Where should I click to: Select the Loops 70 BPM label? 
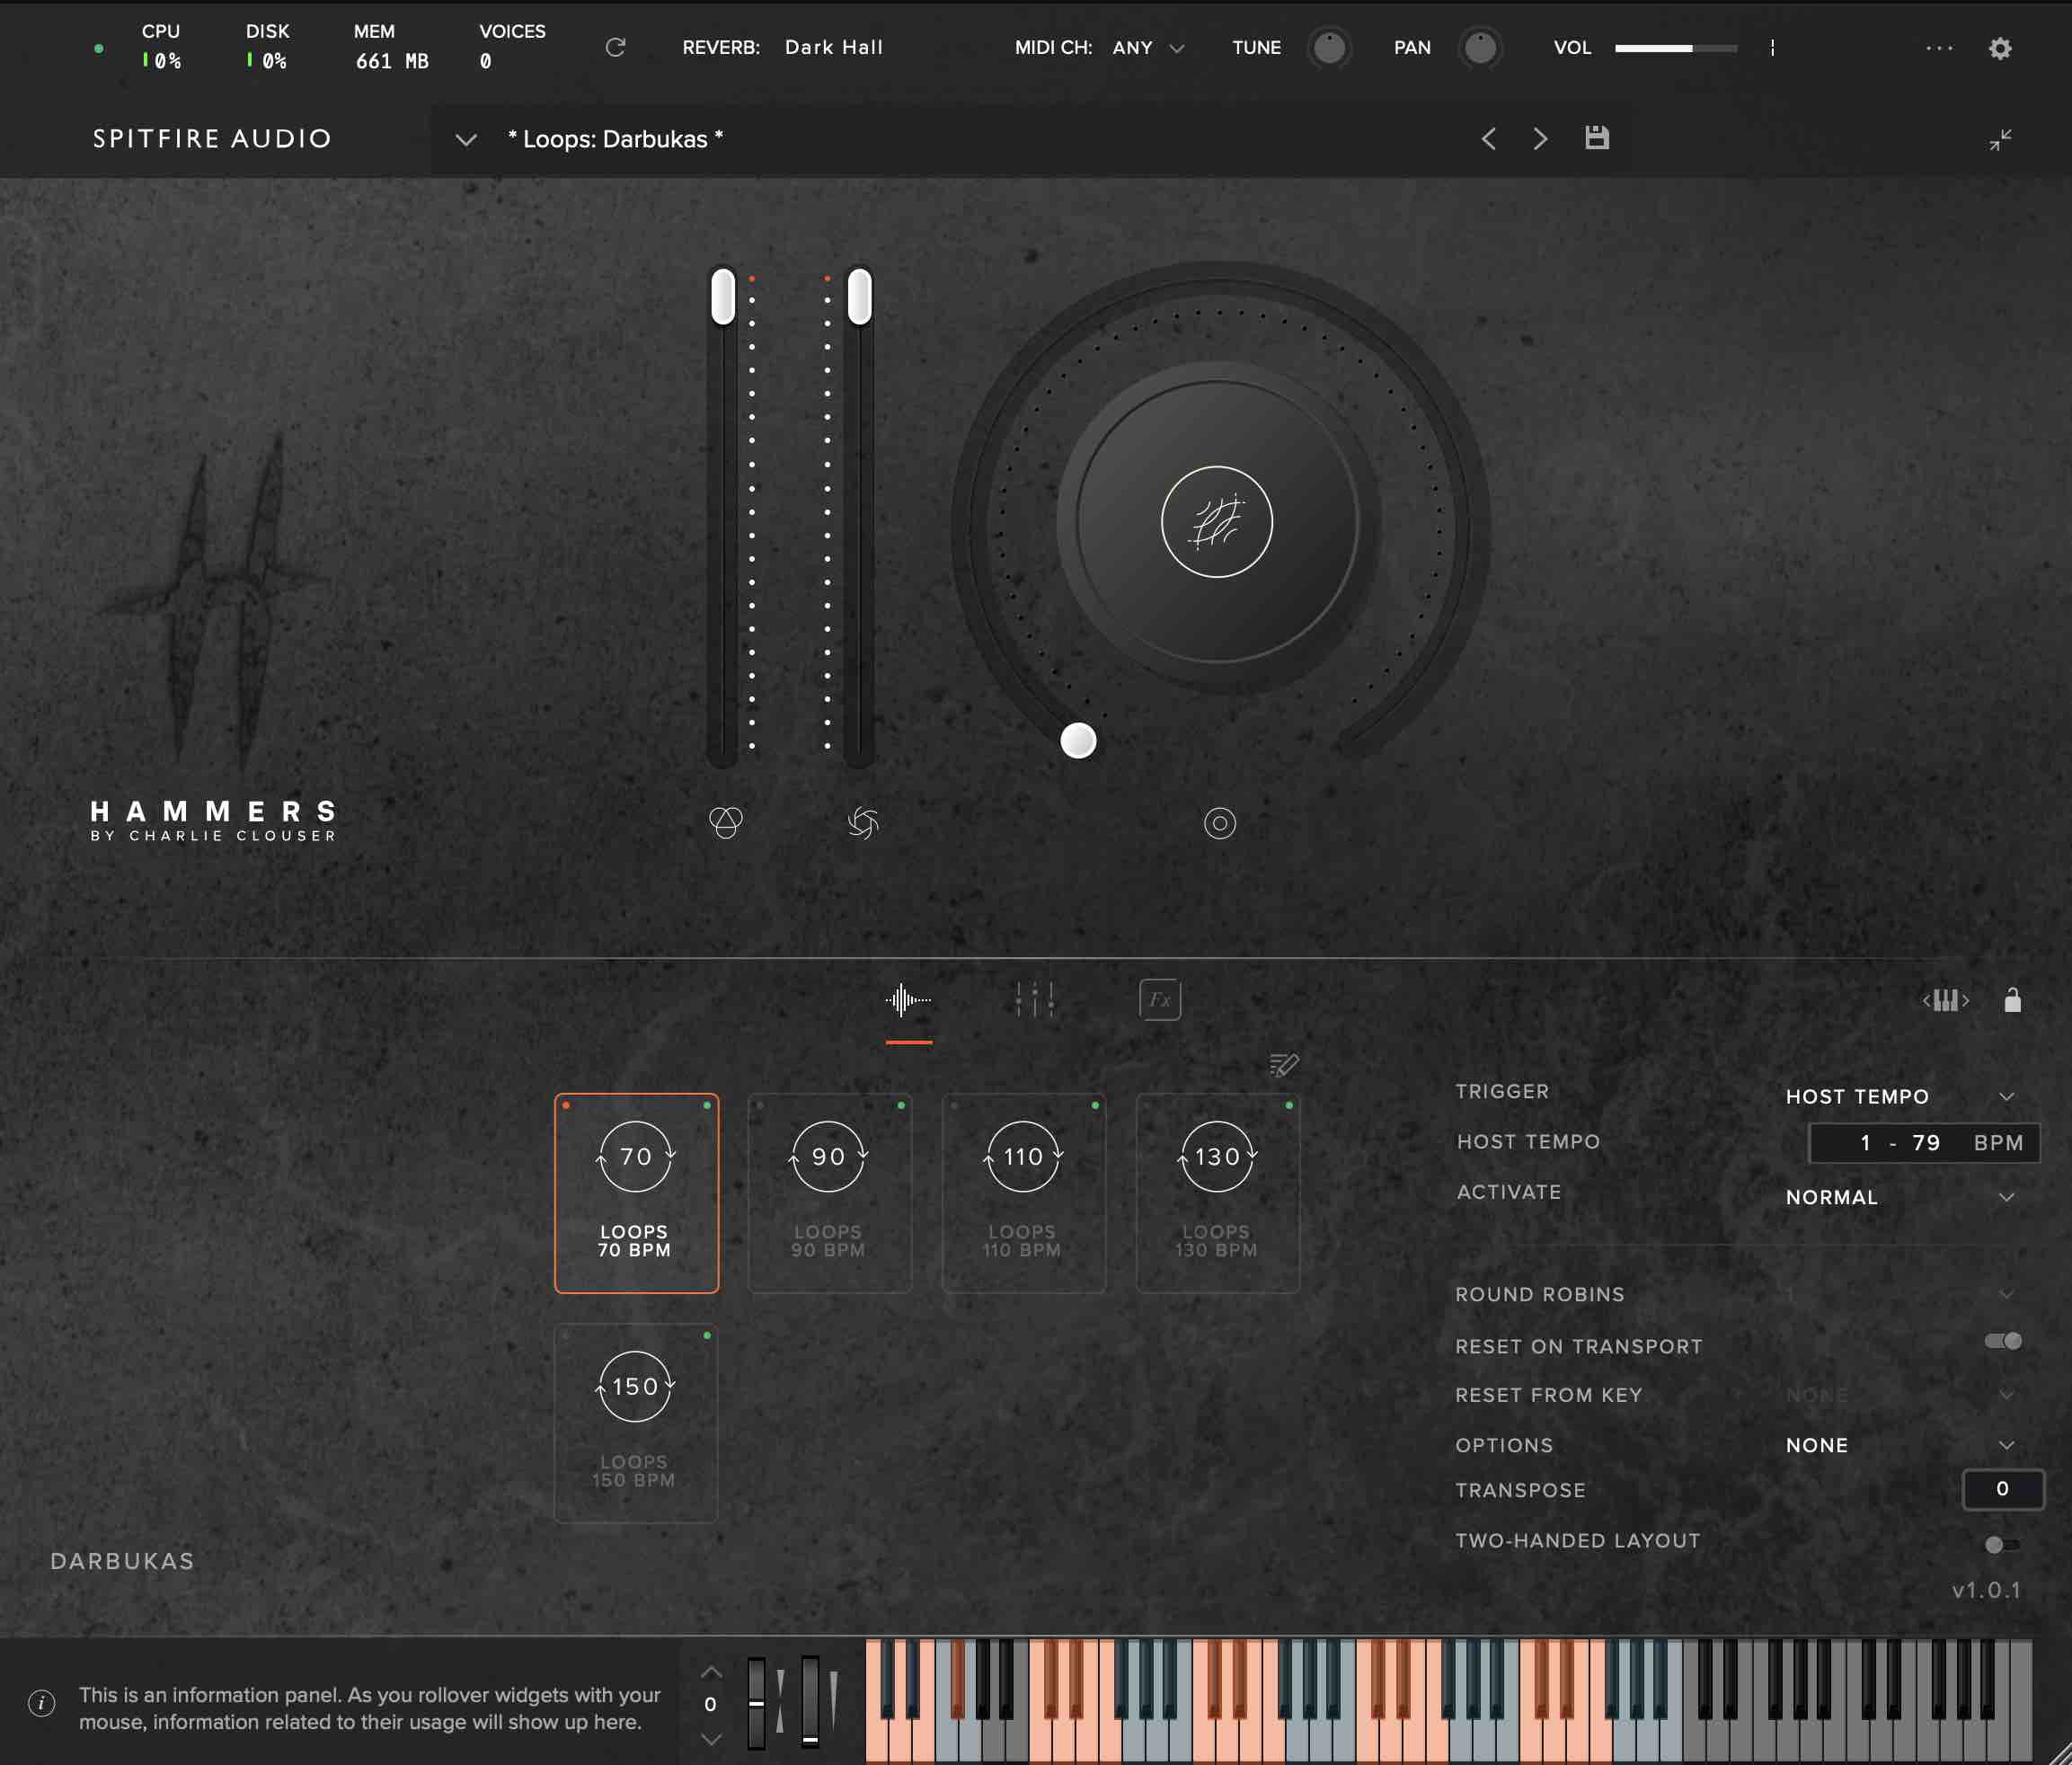click(634, 1241)
